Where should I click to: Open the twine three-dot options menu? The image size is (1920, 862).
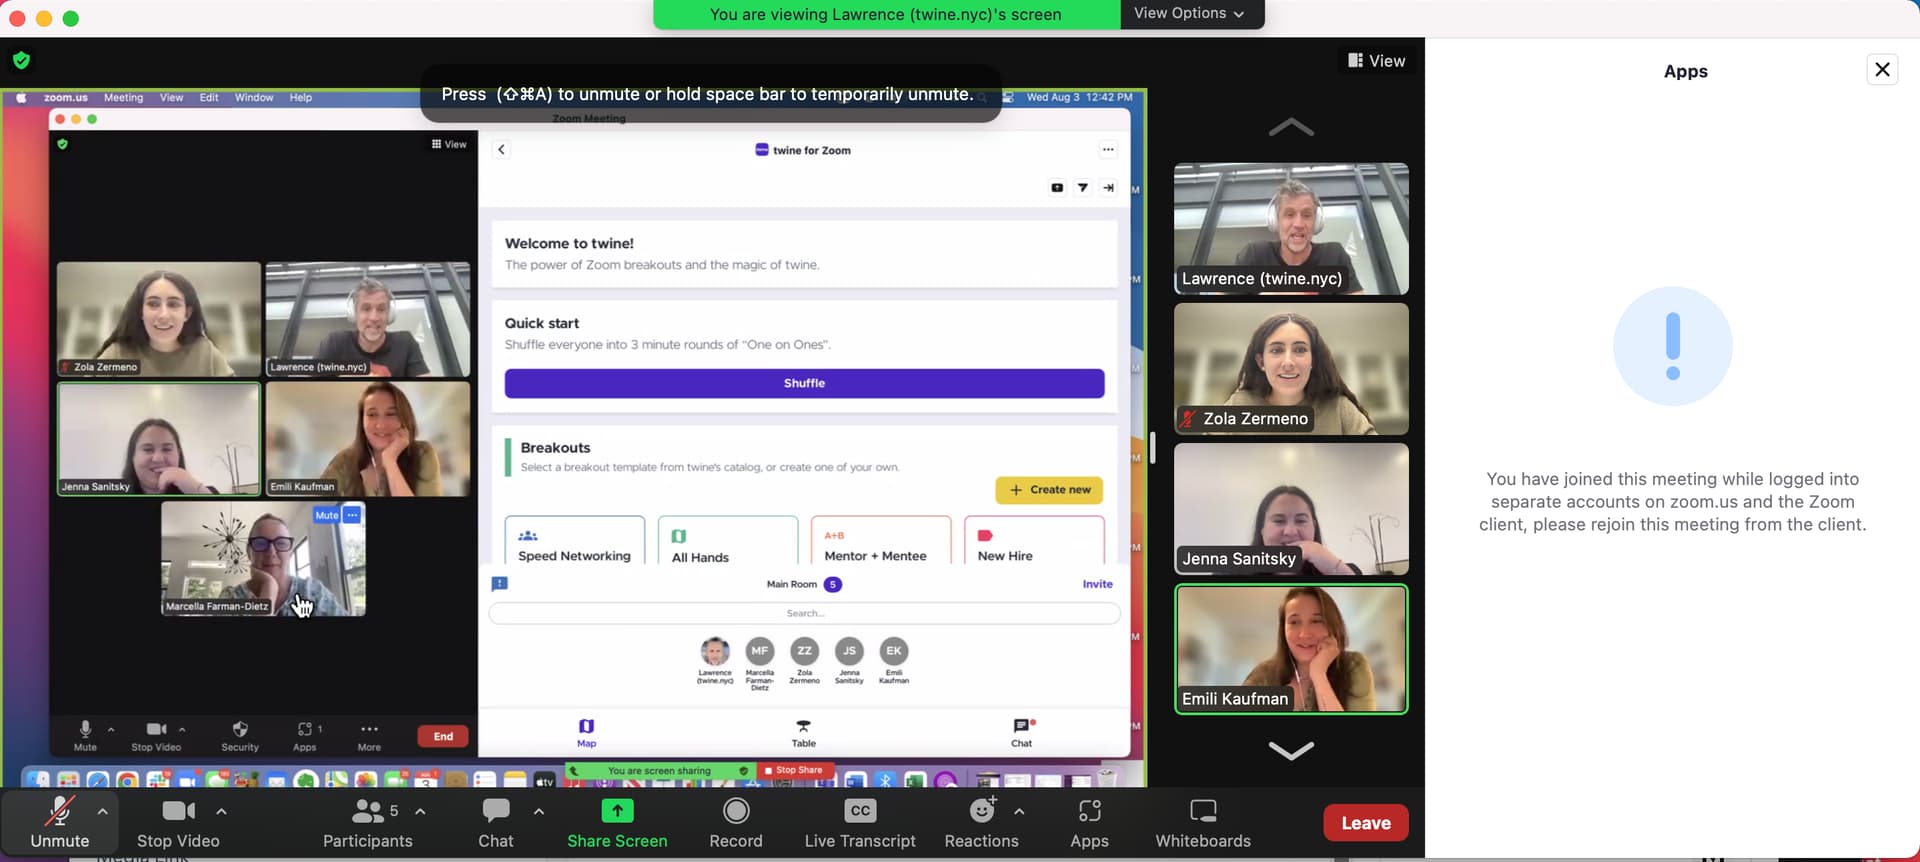[x=1108, y=150]
